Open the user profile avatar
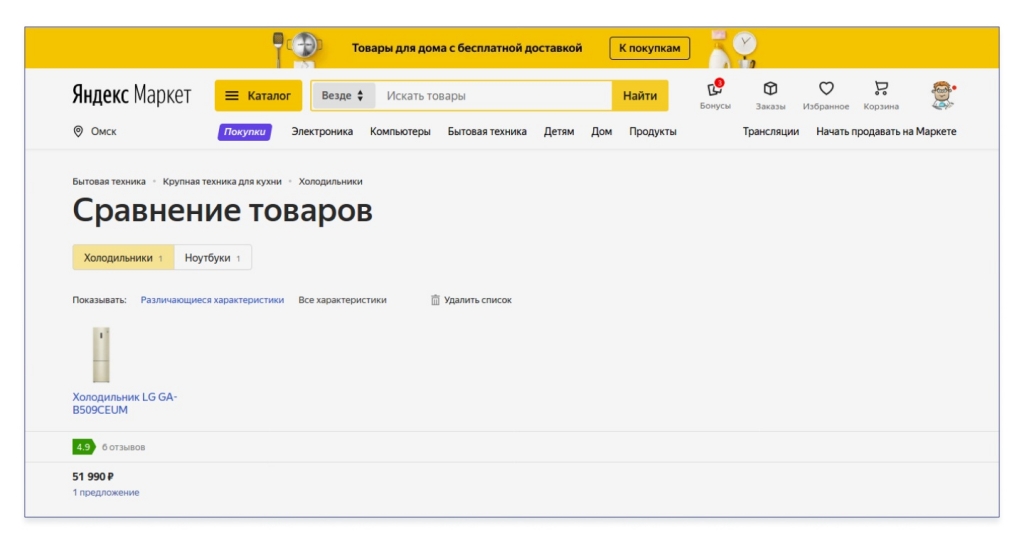This screenshot has height=544, width=1024. [942, 95]
